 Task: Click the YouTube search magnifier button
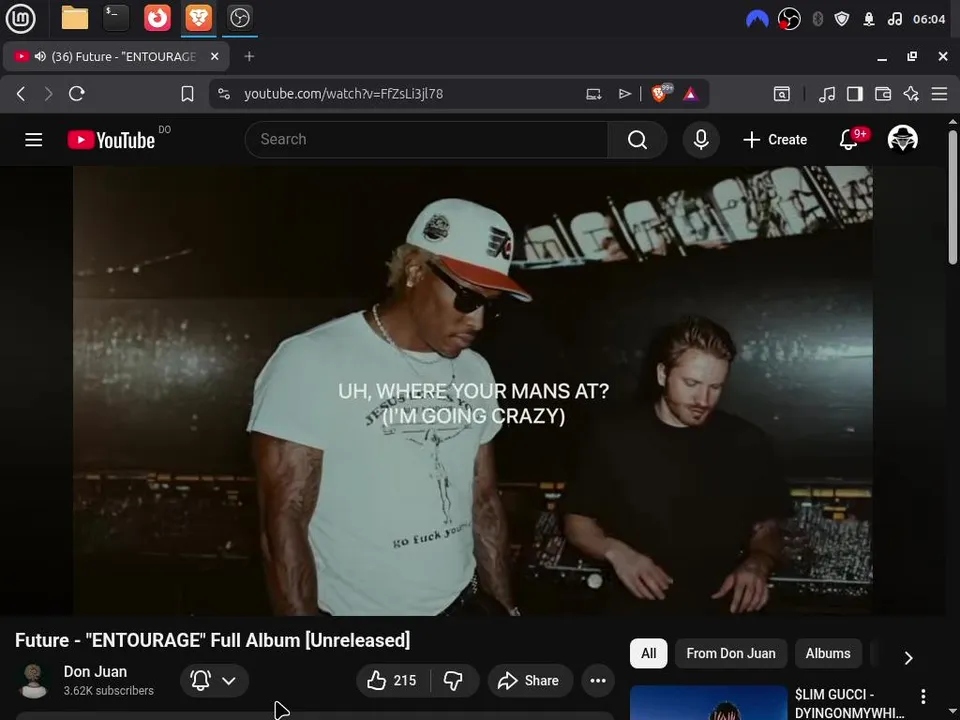[x=637, y=140]
